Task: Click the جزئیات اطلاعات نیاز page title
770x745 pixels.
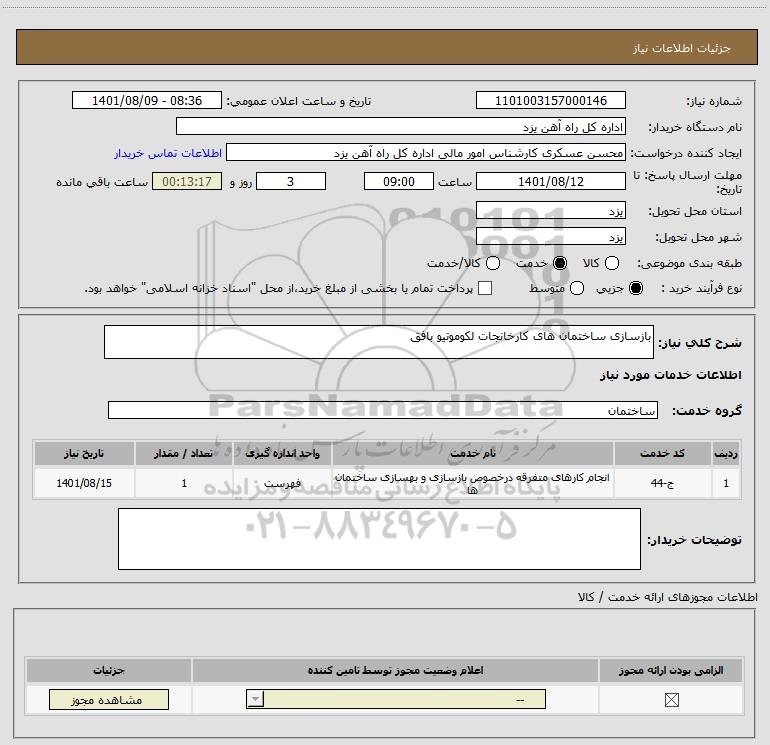Action: [x=681, y=48]
